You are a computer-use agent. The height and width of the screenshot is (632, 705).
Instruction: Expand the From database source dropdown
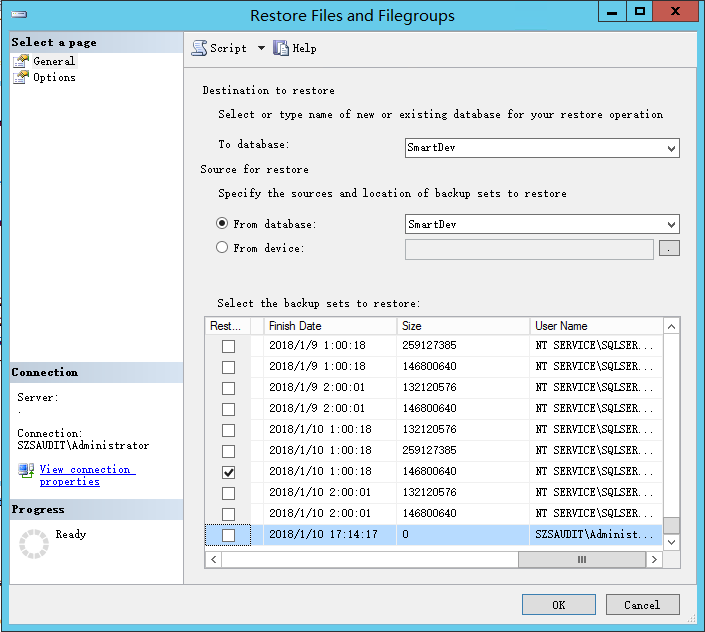tap(671, 225)
